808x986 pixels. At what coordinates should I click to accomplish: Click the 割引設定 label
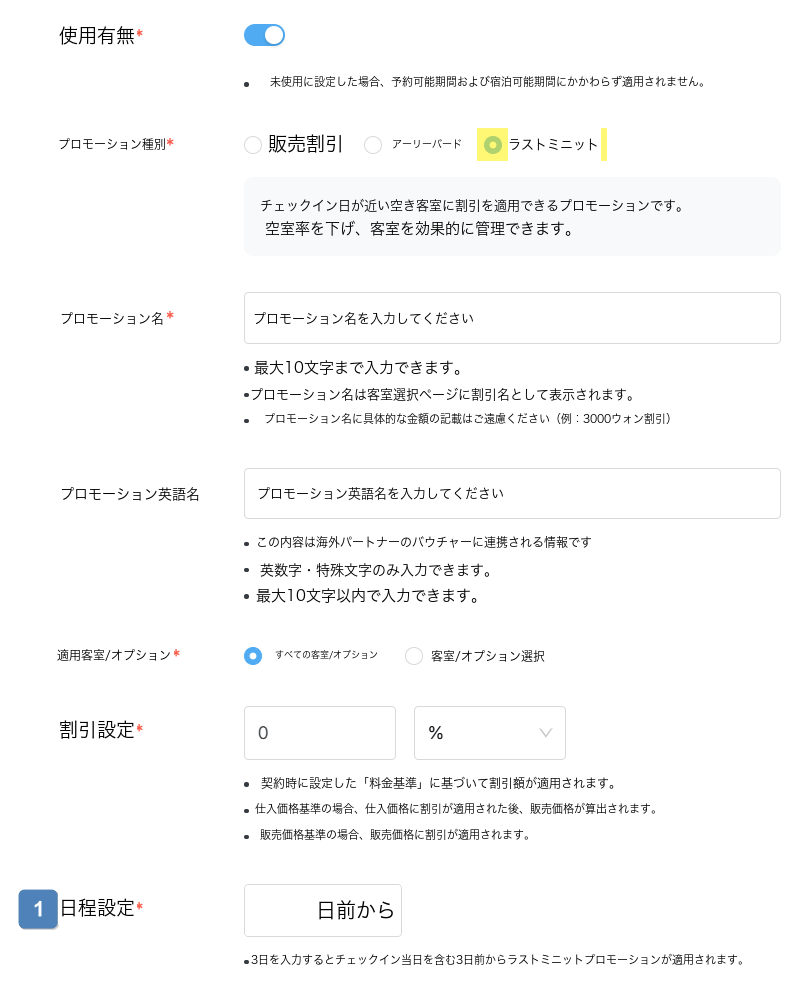[x=97, y=730]
